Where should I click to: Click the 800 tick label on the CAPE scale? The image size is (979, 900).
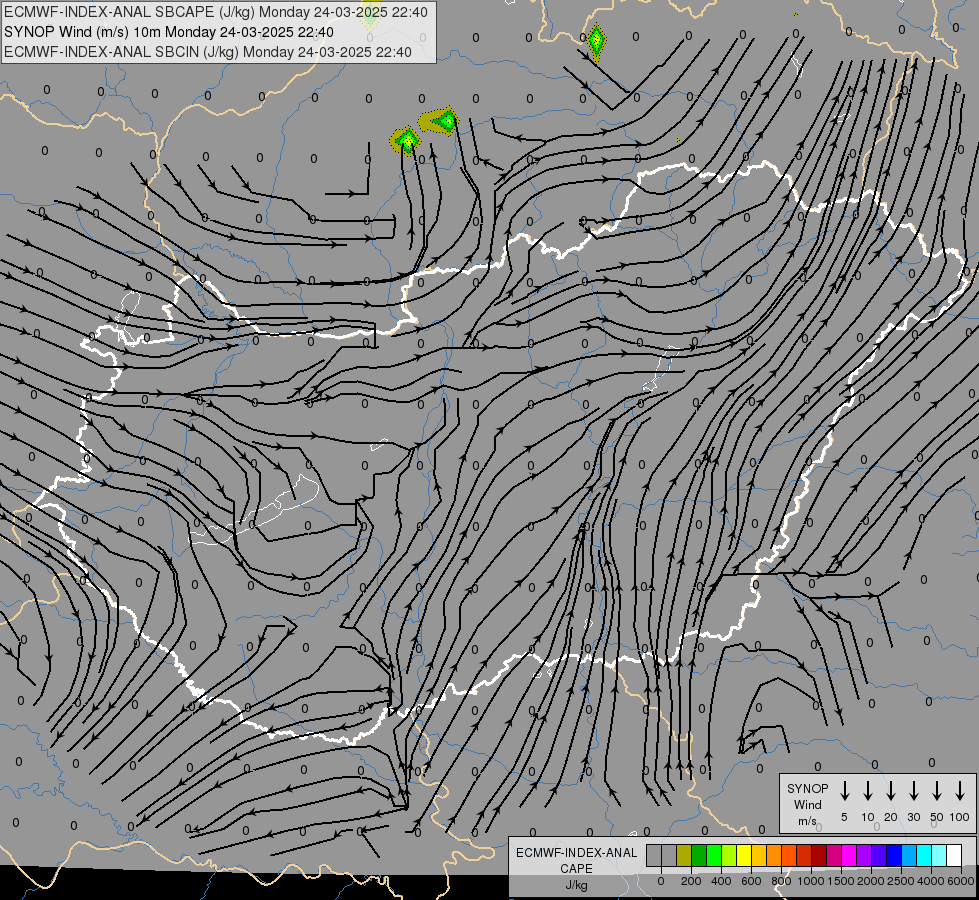781,881
